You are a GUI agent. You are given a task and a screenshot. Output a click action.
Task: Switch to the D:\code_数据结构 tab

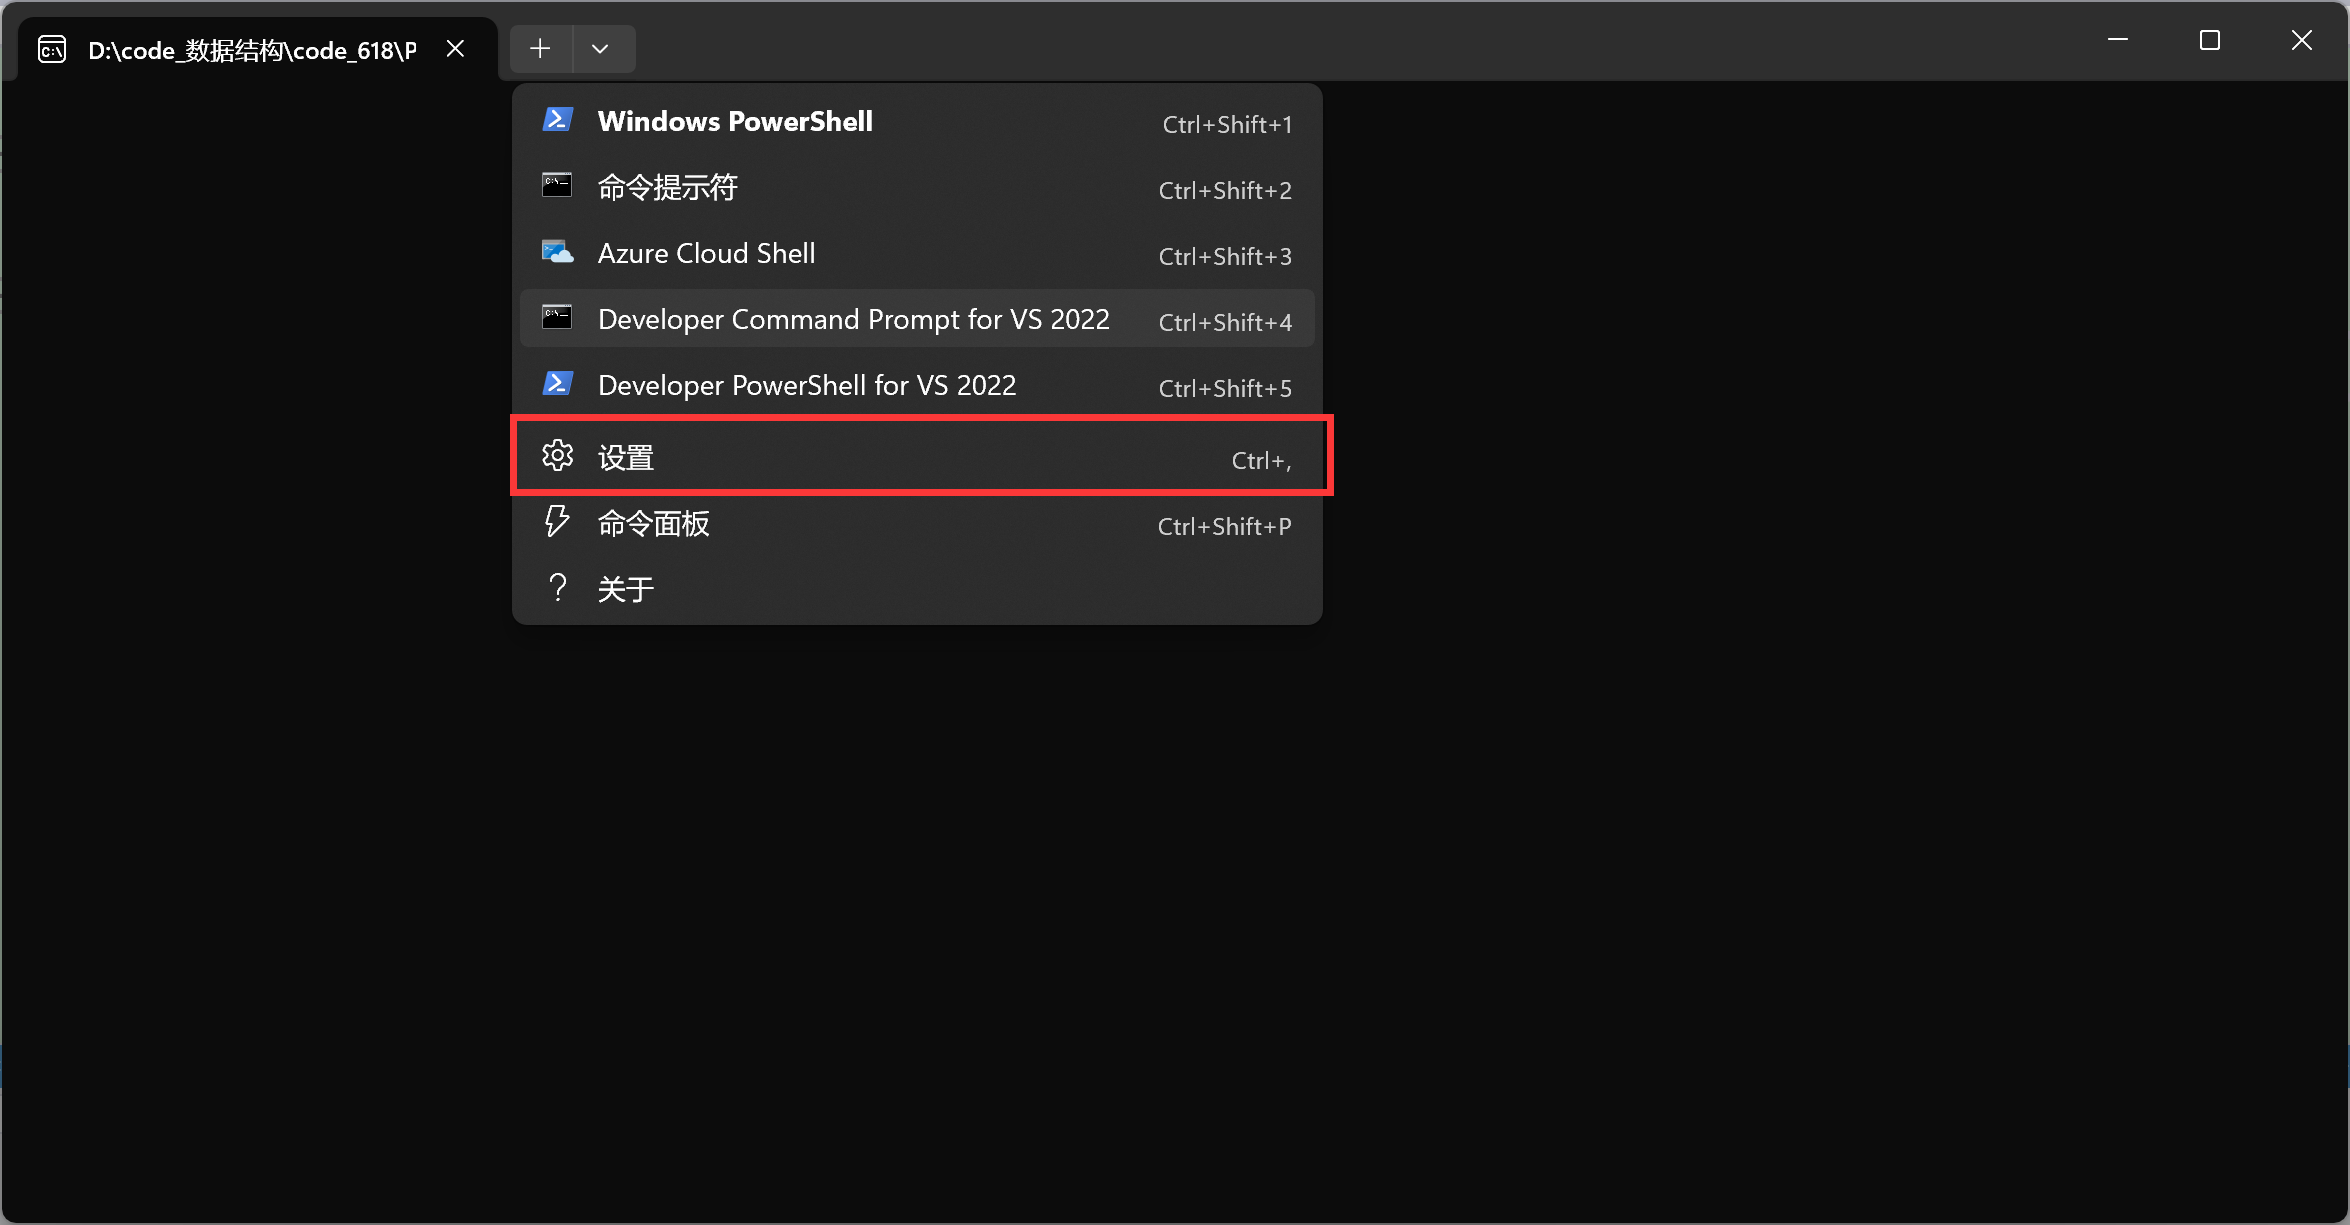click(x=252, y=50)
